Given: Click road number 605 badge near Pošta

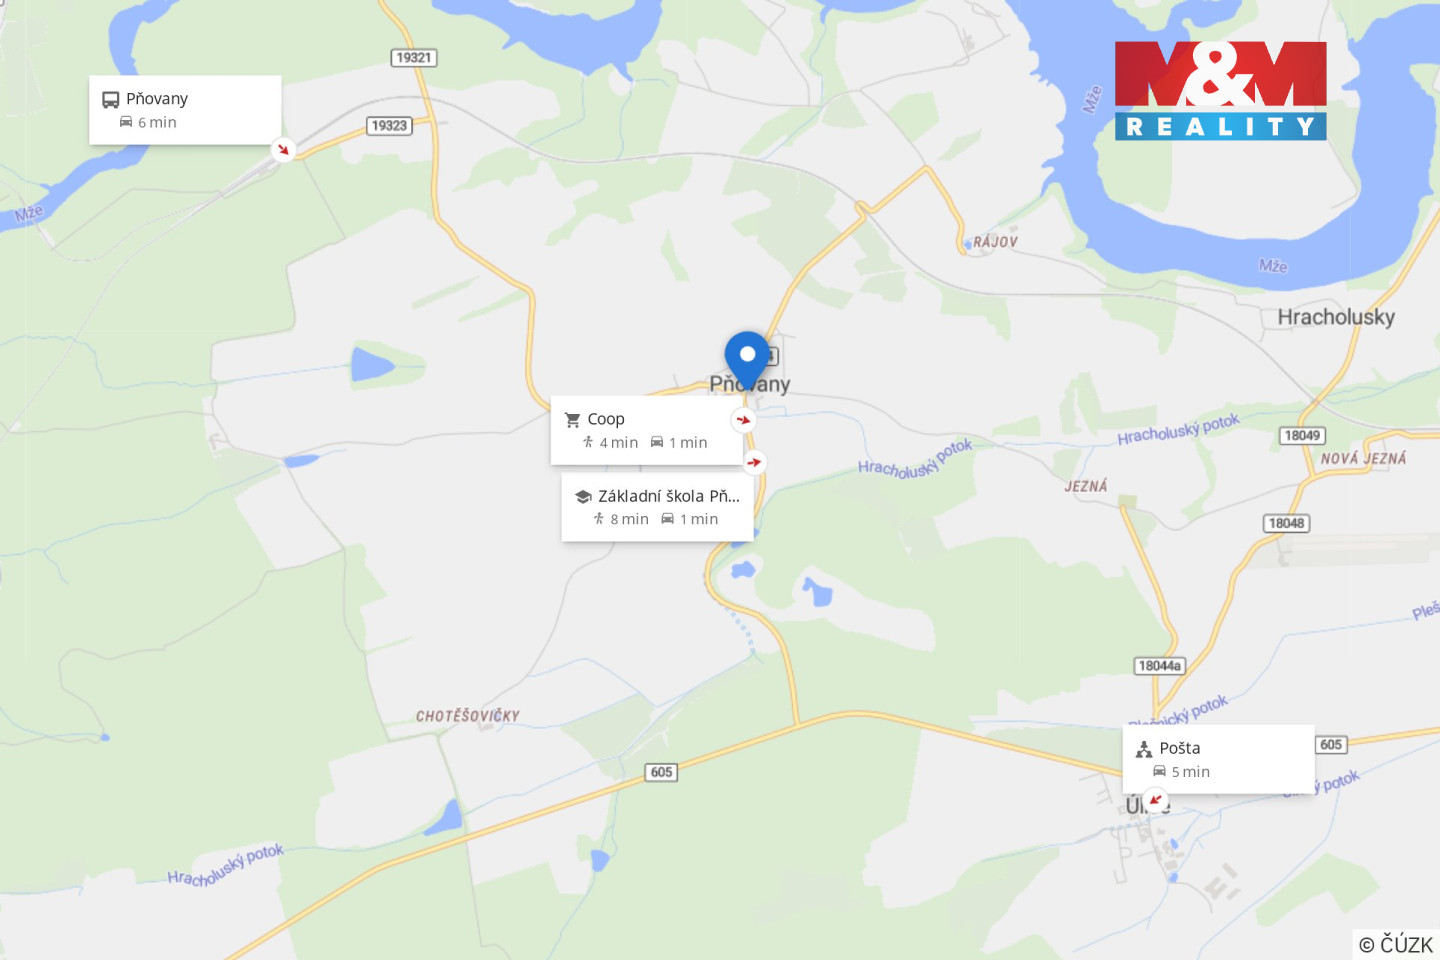Looking at the screenshot, I should [1331, 744].
